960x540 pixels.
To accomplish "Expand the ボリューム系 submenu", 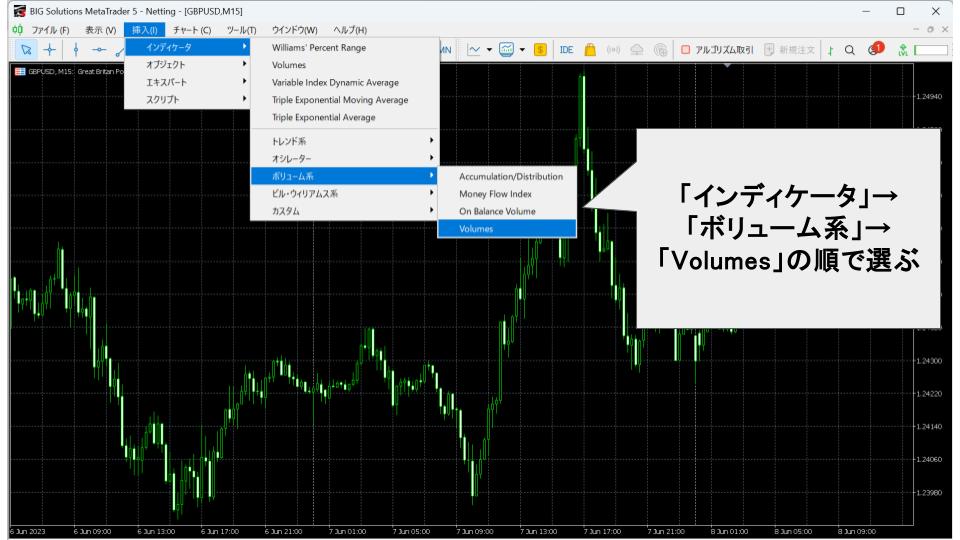I will coord(345,176).
